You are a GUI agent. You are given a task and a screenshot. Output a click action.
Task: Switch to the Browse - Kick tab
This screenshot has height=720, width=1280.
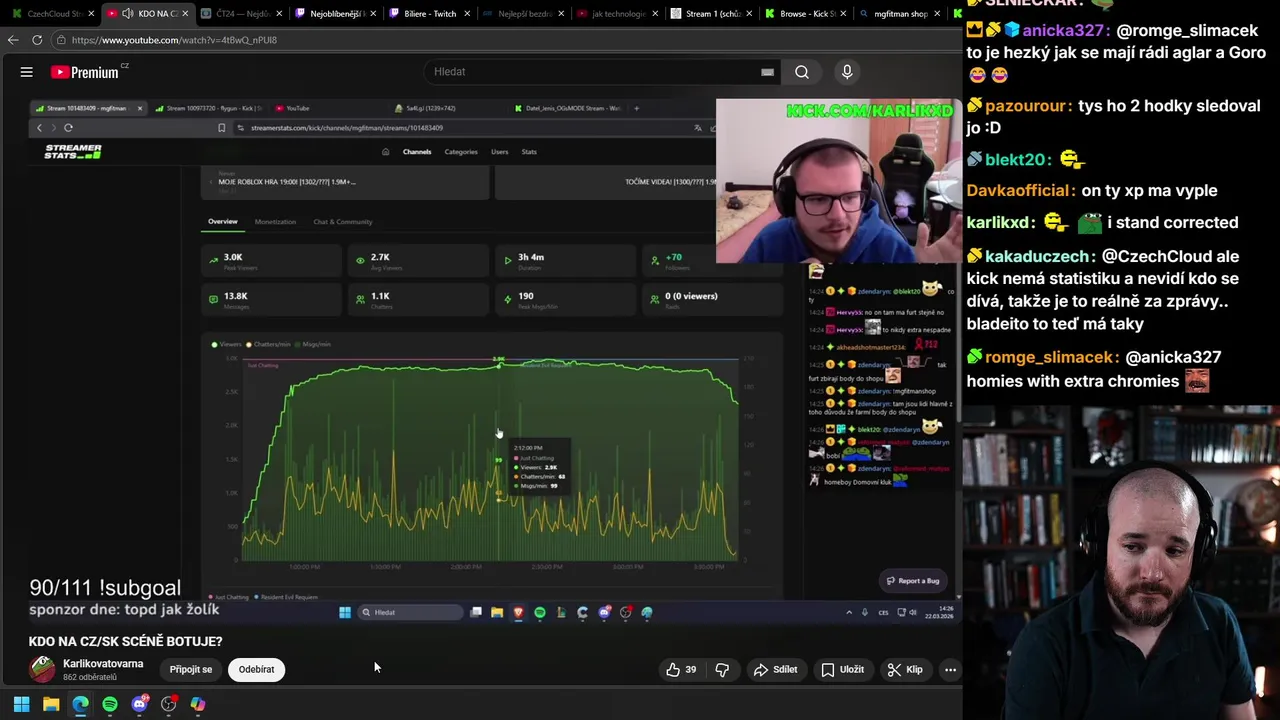(804, 14)
